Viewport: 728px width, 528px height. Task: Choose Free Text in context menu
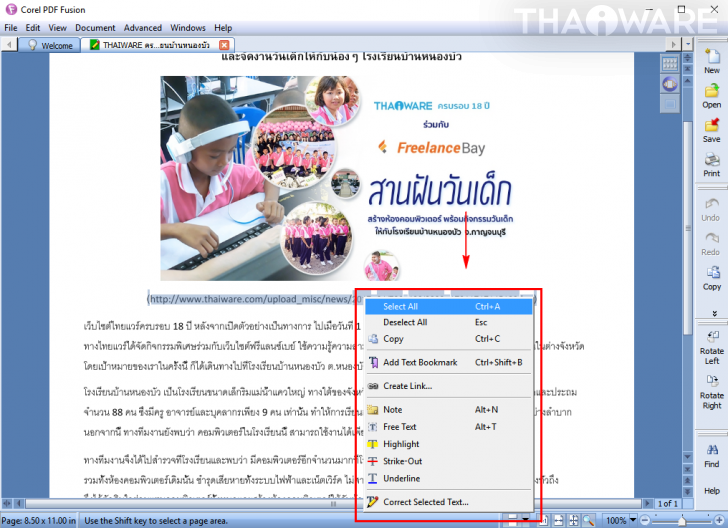448,427
